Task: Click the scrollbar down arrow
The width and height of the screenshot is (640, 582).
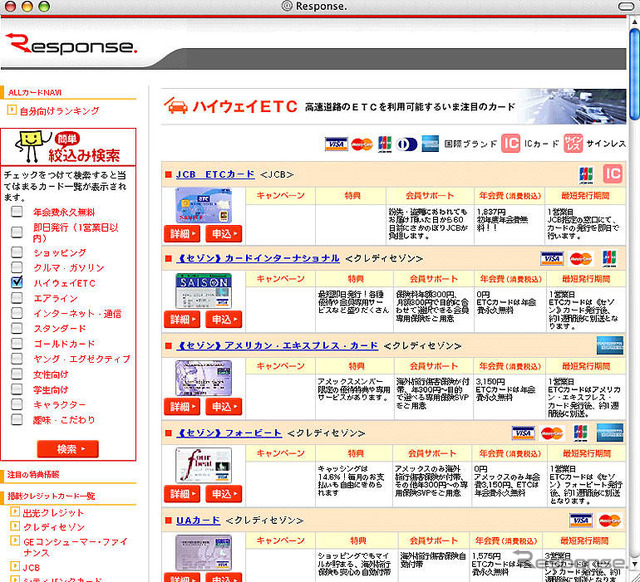Action: pos(634,564)
